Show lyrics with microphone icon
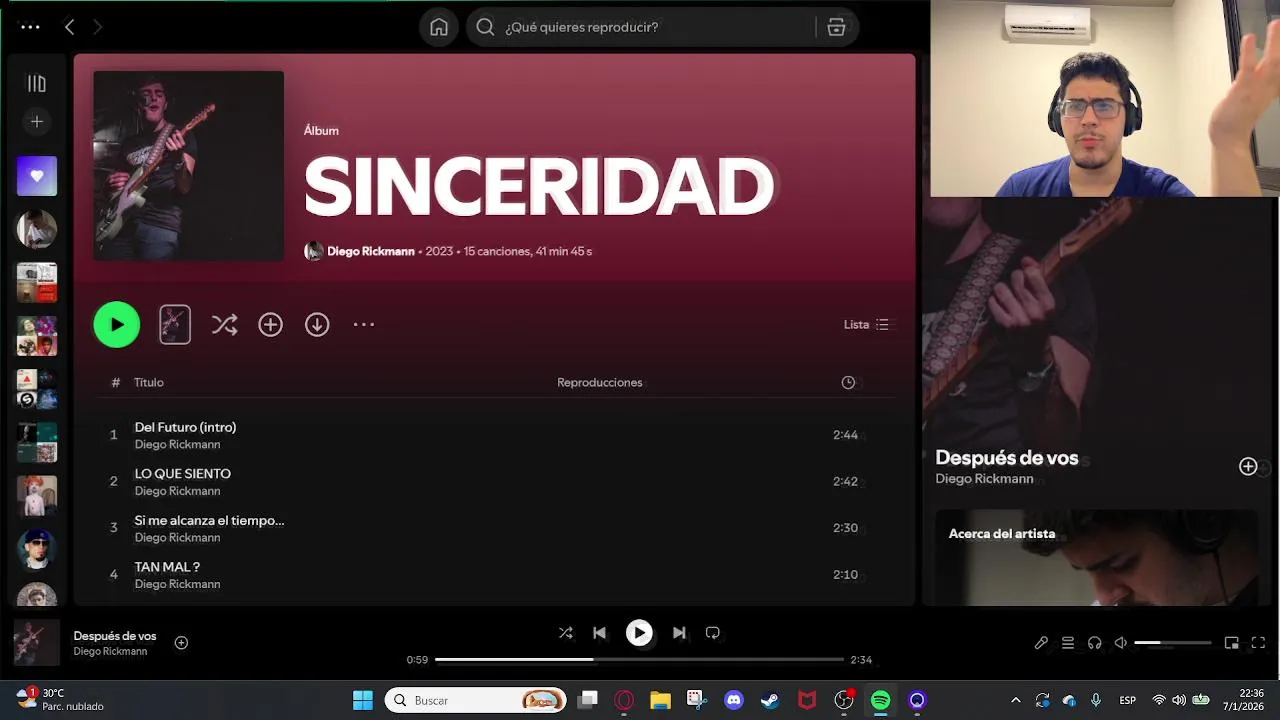 pos(1041,643)
